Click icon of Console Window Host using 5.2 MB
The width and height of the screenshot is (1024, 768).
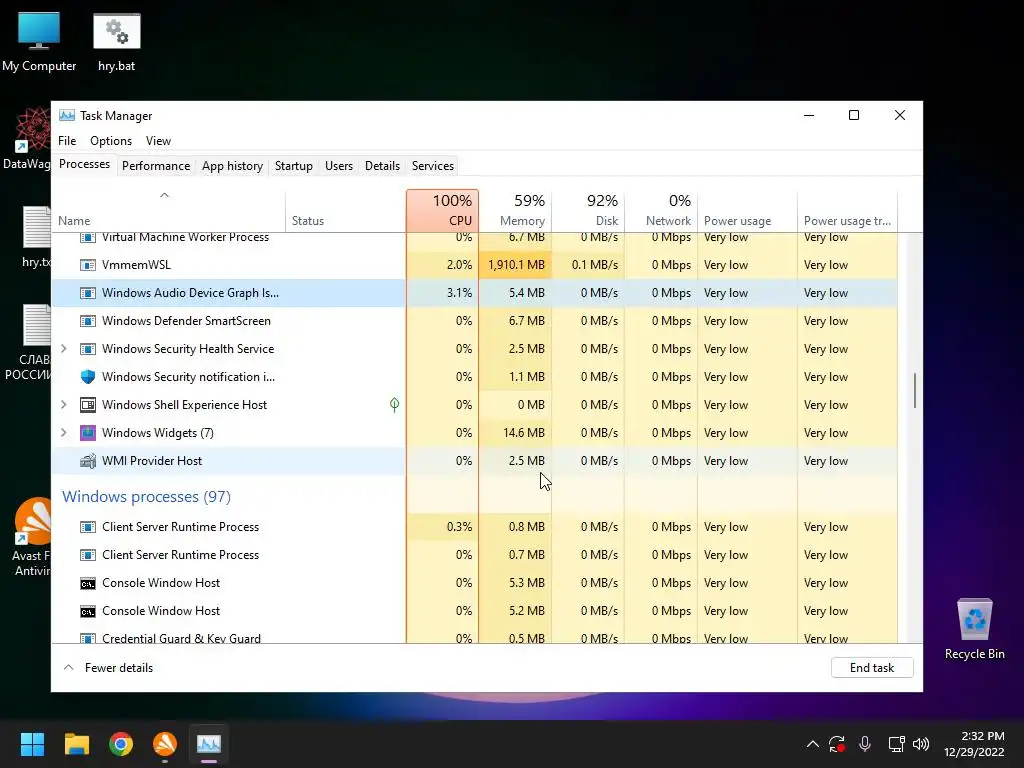tap(88, 611)
